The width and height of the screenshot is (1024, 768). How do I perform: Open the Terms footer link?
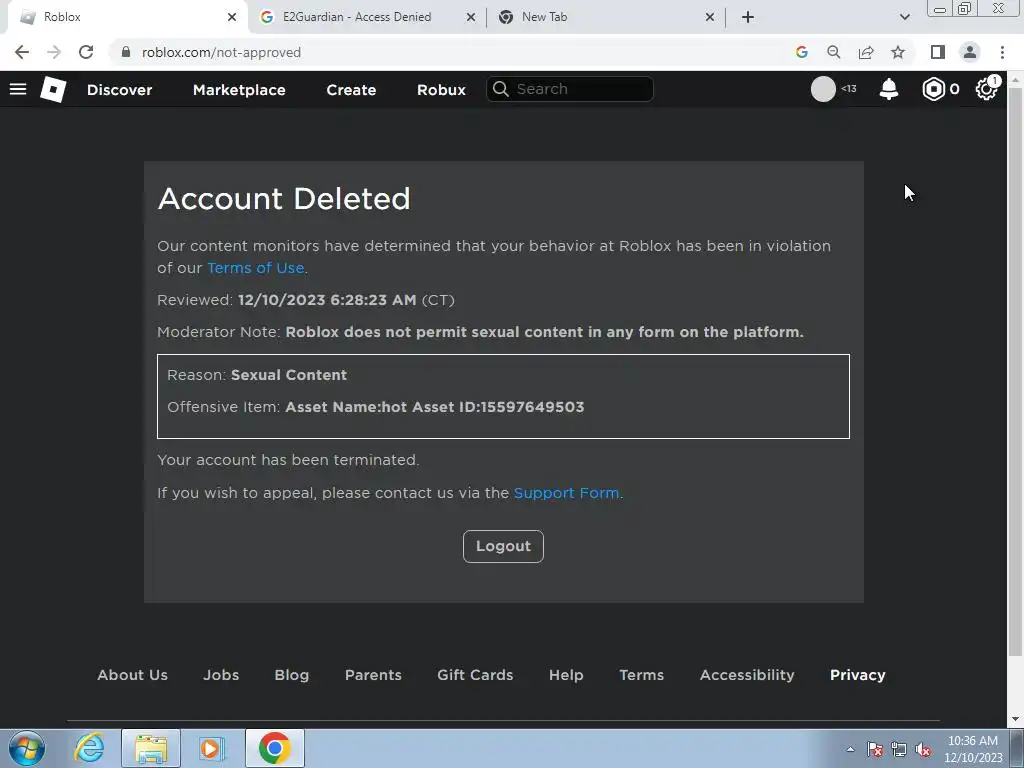click(x=641, y=675)
